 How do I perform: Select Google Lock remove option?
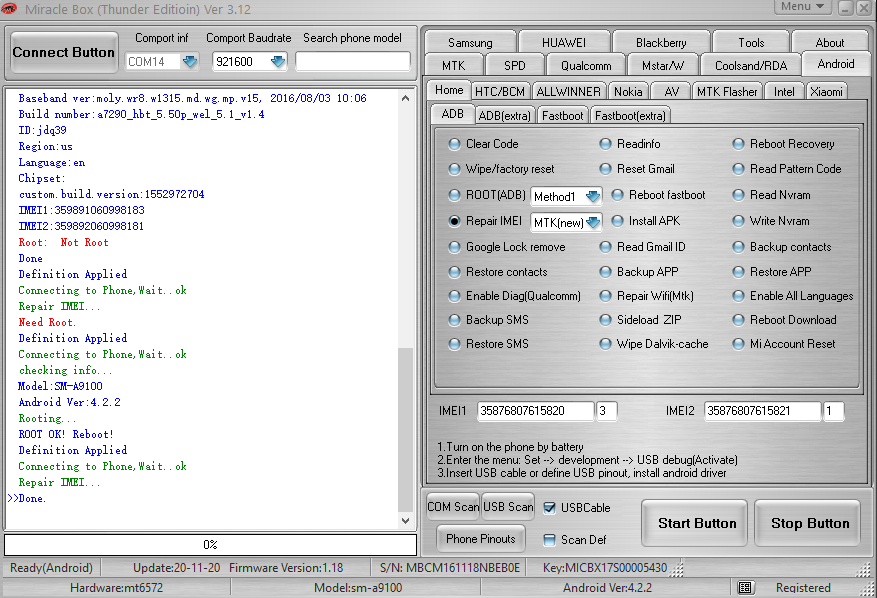tap(454, 247)
